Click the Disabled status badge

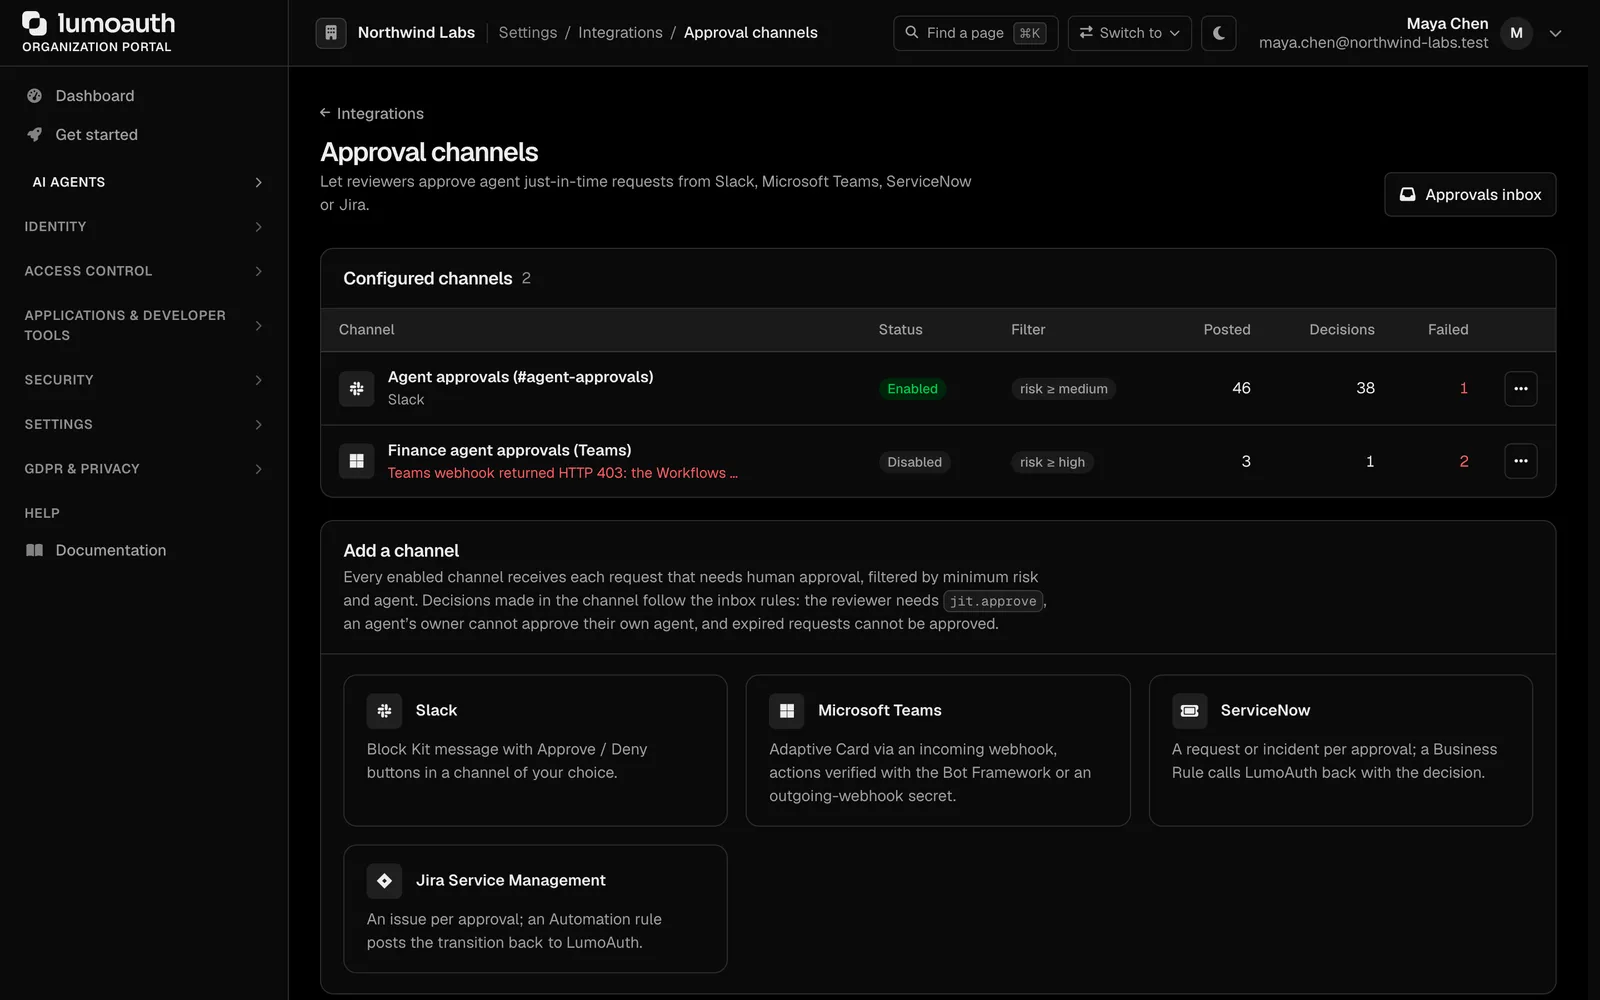pyautogui.click(x=914, y=462)
